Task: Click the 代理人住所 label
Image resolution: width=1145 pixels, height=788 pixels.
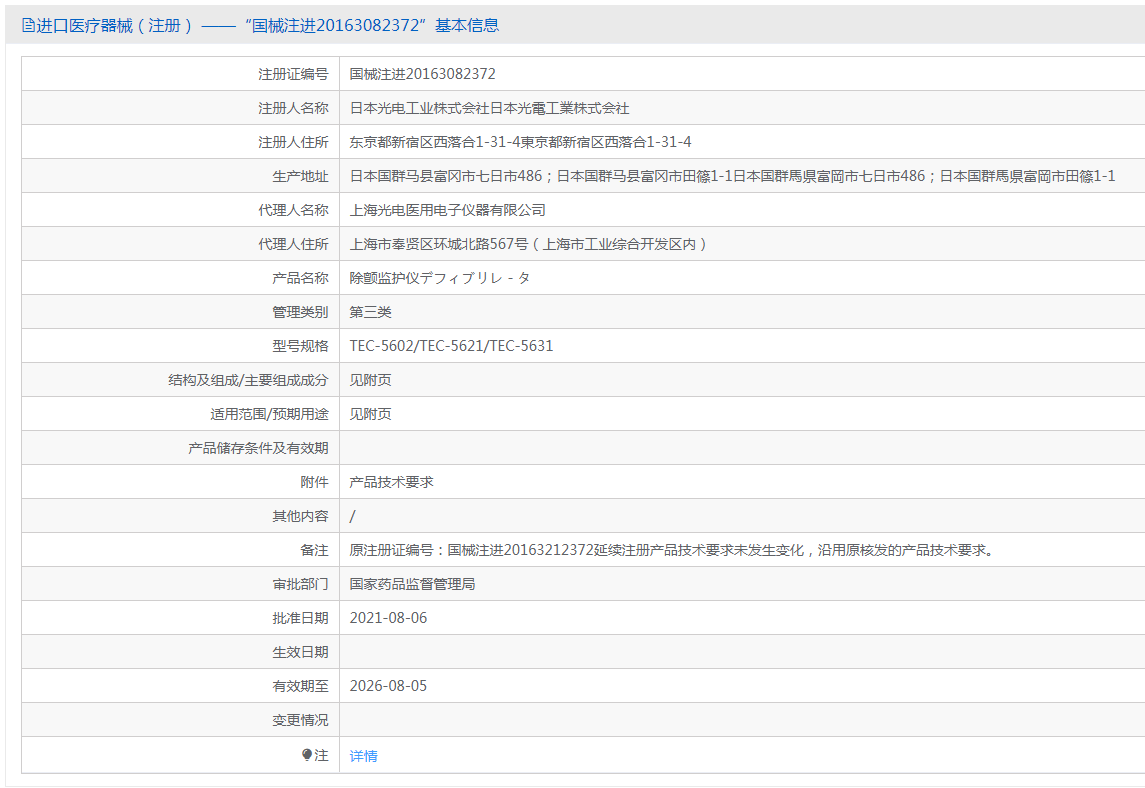Action: [293, 244]
